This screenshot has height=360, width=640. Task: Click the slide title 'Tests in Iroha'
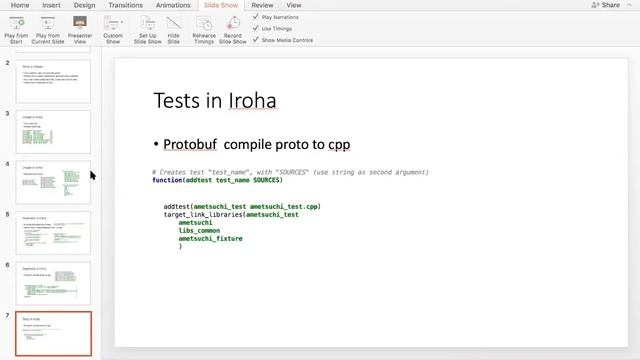(215, 100)
